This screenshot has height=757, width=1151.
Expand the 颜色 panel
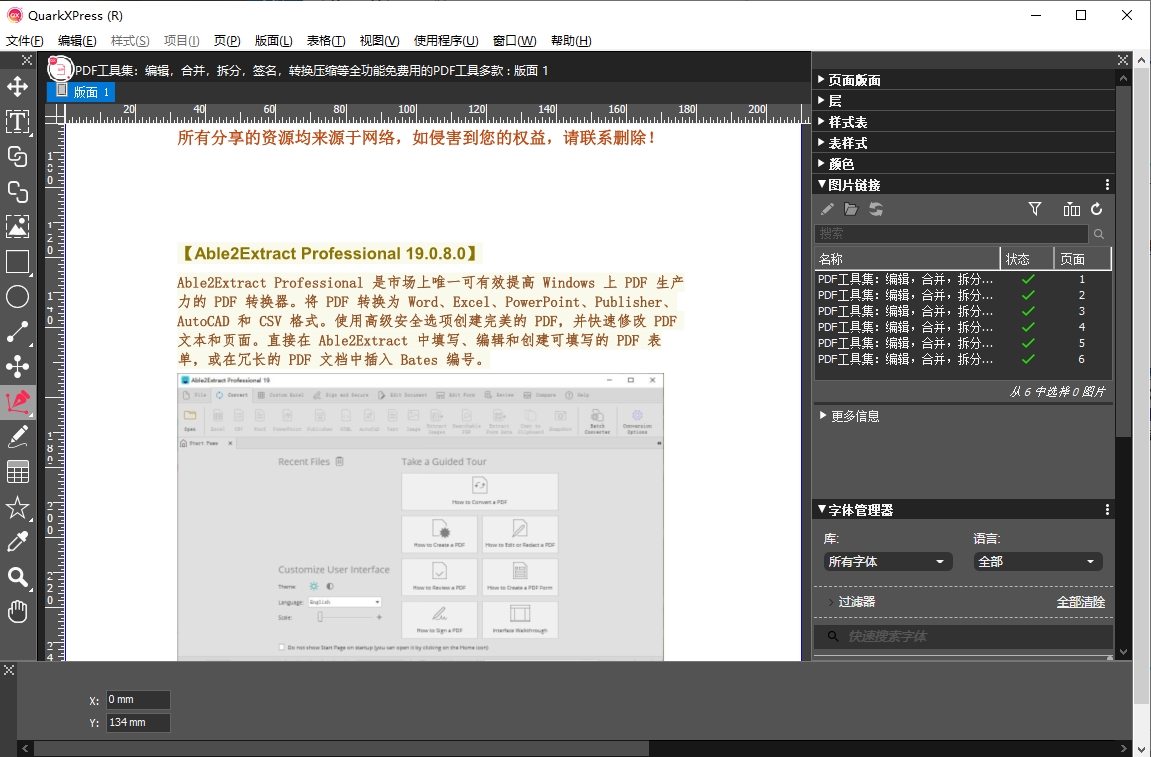click(x=821, y=164)
